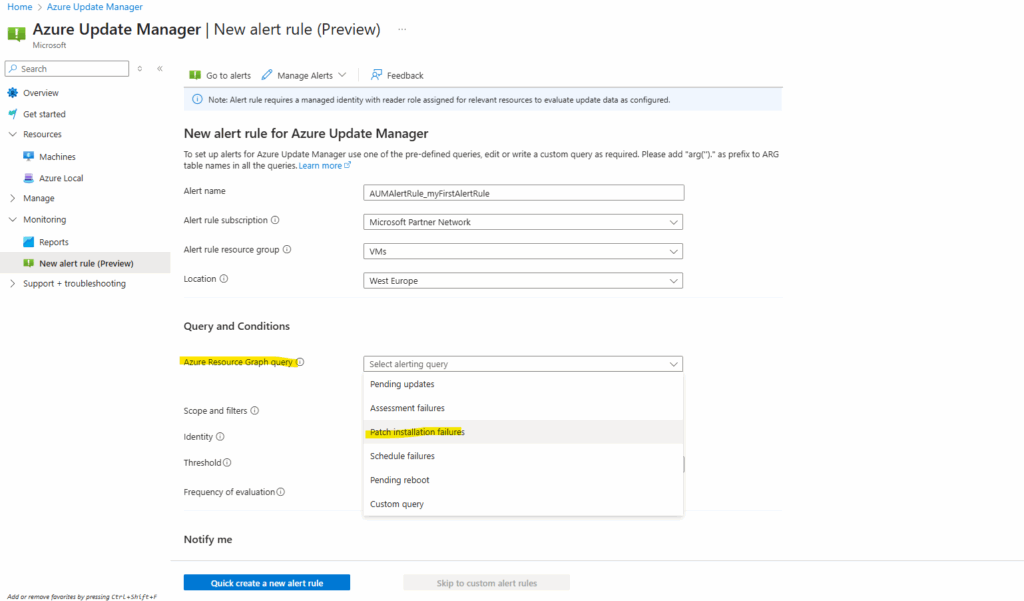
Task: Click Go to alerts toolbar button
Action: 220,75
